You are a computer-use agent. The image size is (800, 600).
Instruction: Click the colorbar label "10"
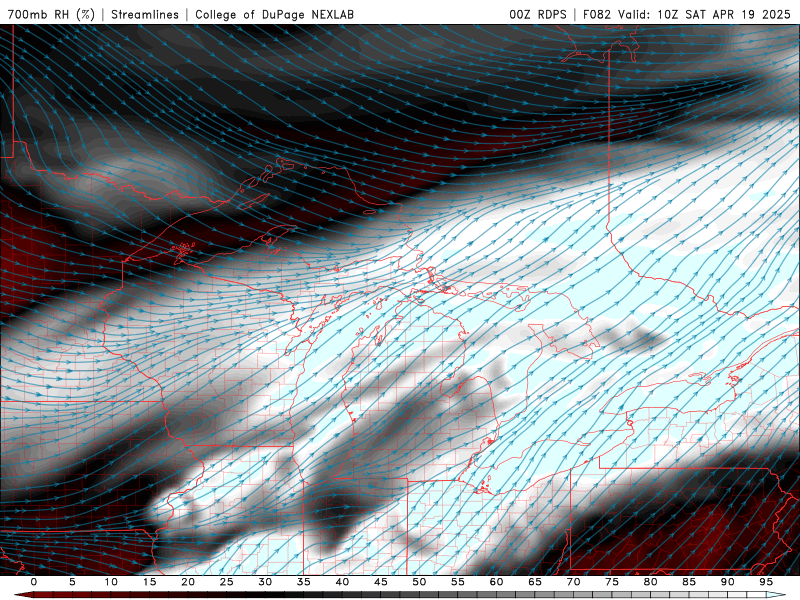click(111, 582)
